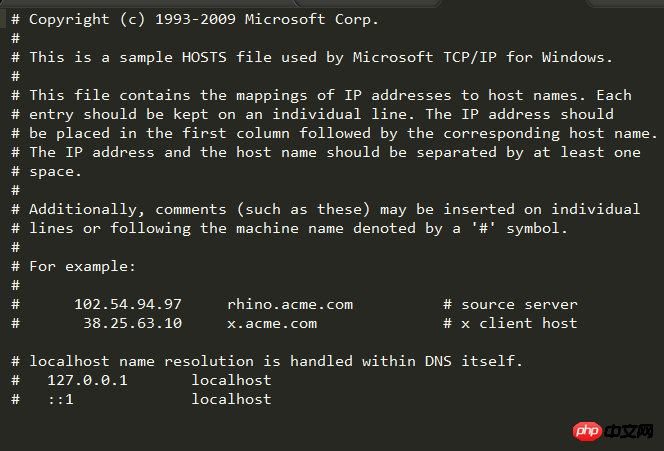Click the localhost entry beside ::1
Screen dimensions: 664x451
tap(231, 400)
